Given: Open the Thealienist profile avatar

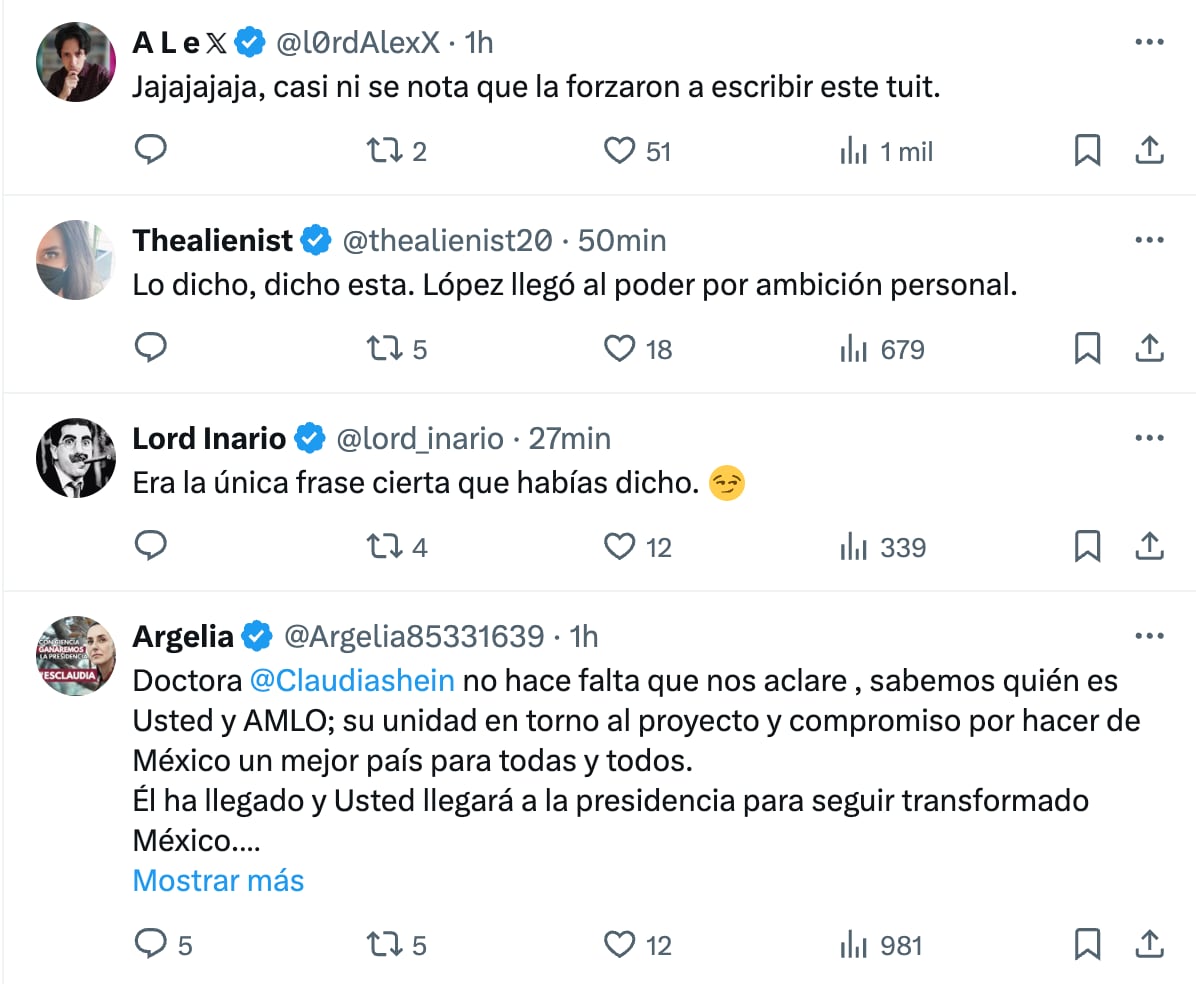Looking at the screenshot, I should pos(76,260).
